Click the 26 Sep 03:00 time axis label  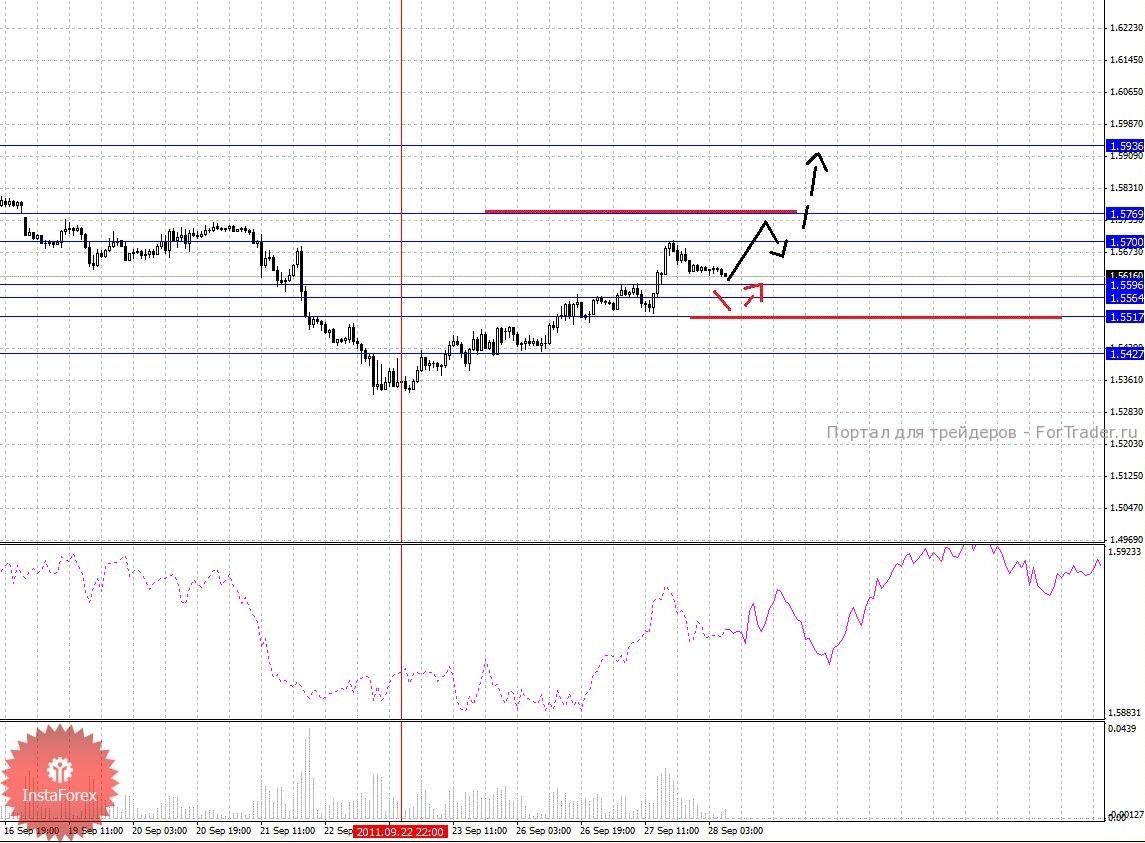click(544, 831)
